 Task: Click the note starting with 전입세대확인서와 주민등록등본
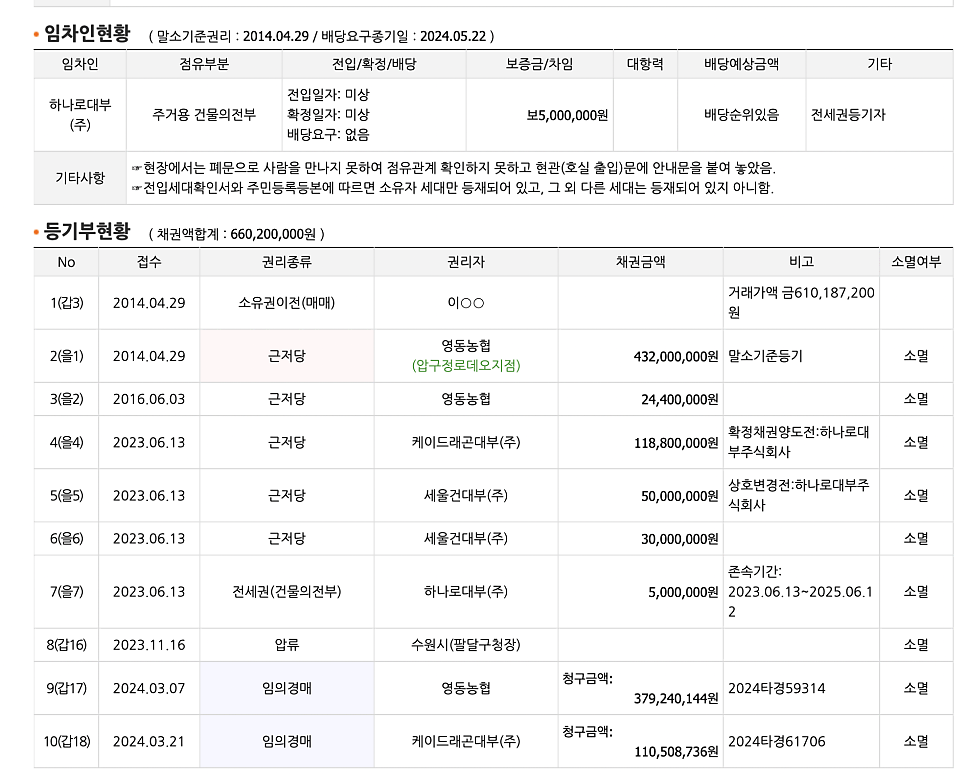point(453,188)
